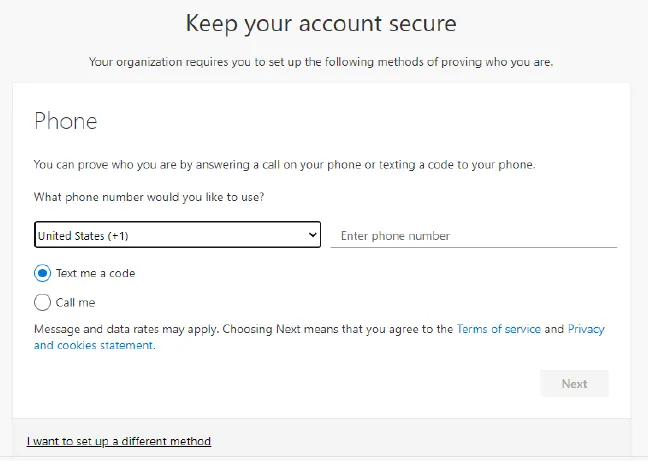Click the country selector chevron arrow
This screenshot has height=461, width=662.
(x=312, y=235)
